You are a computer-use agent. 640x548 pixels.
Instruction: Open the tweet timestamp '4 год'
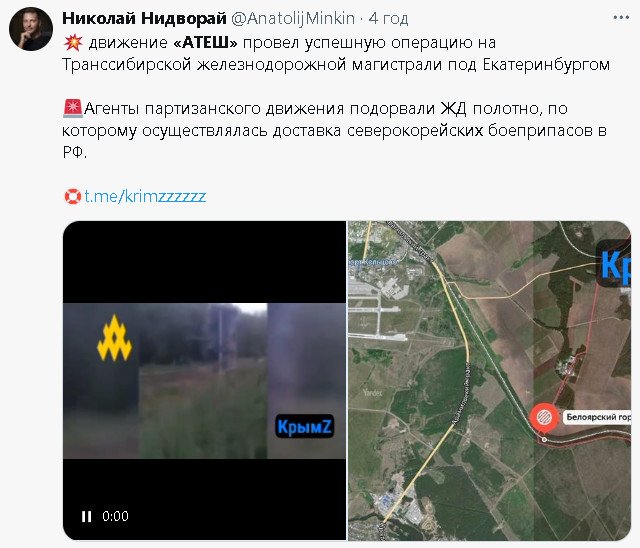pyautogui.click(x=388, y=18)
